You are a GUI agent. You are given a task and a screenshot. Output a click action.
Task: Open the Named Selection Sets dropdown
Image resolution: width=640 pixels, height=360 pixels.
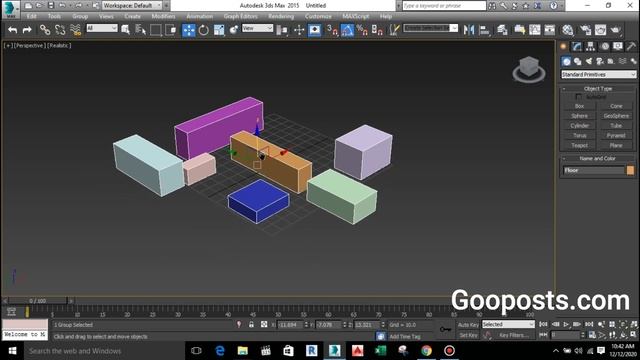(430, 28)
